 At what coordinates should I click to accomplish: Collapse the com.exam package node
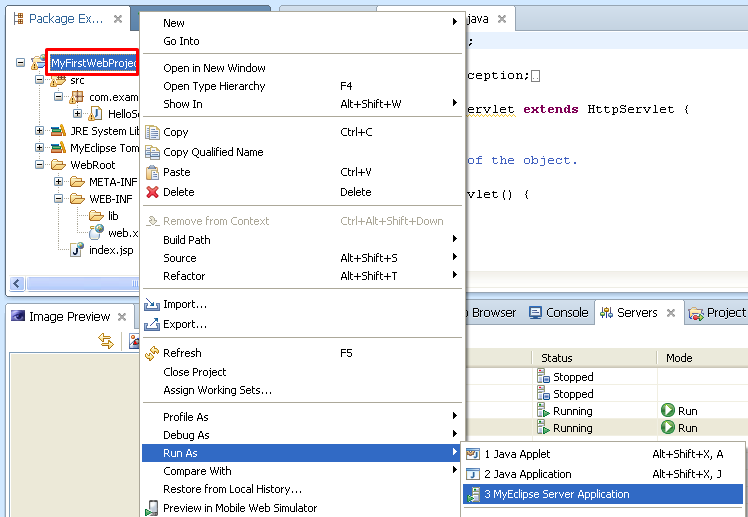point(58,97)
